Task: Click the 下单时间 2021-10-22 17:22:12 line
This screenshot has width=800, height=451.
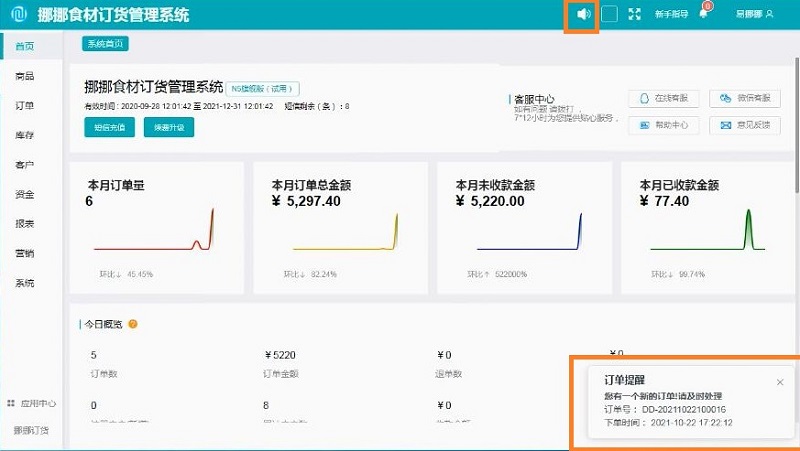Action: coord(668,423)
